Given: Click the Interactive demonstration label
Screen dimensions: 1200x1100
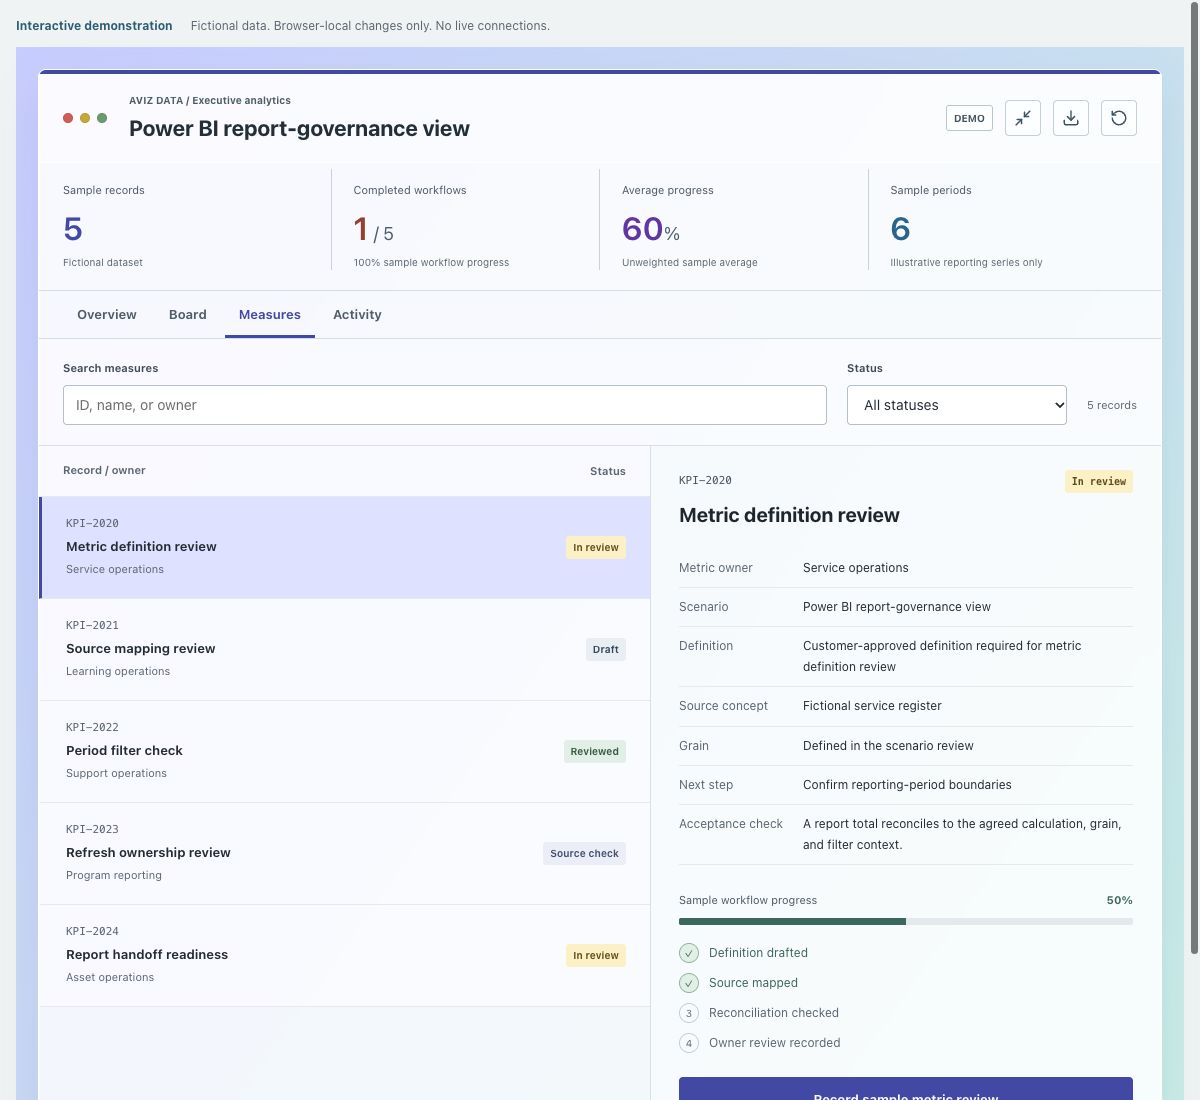Looking at the screenshot, I should (94, 26).
